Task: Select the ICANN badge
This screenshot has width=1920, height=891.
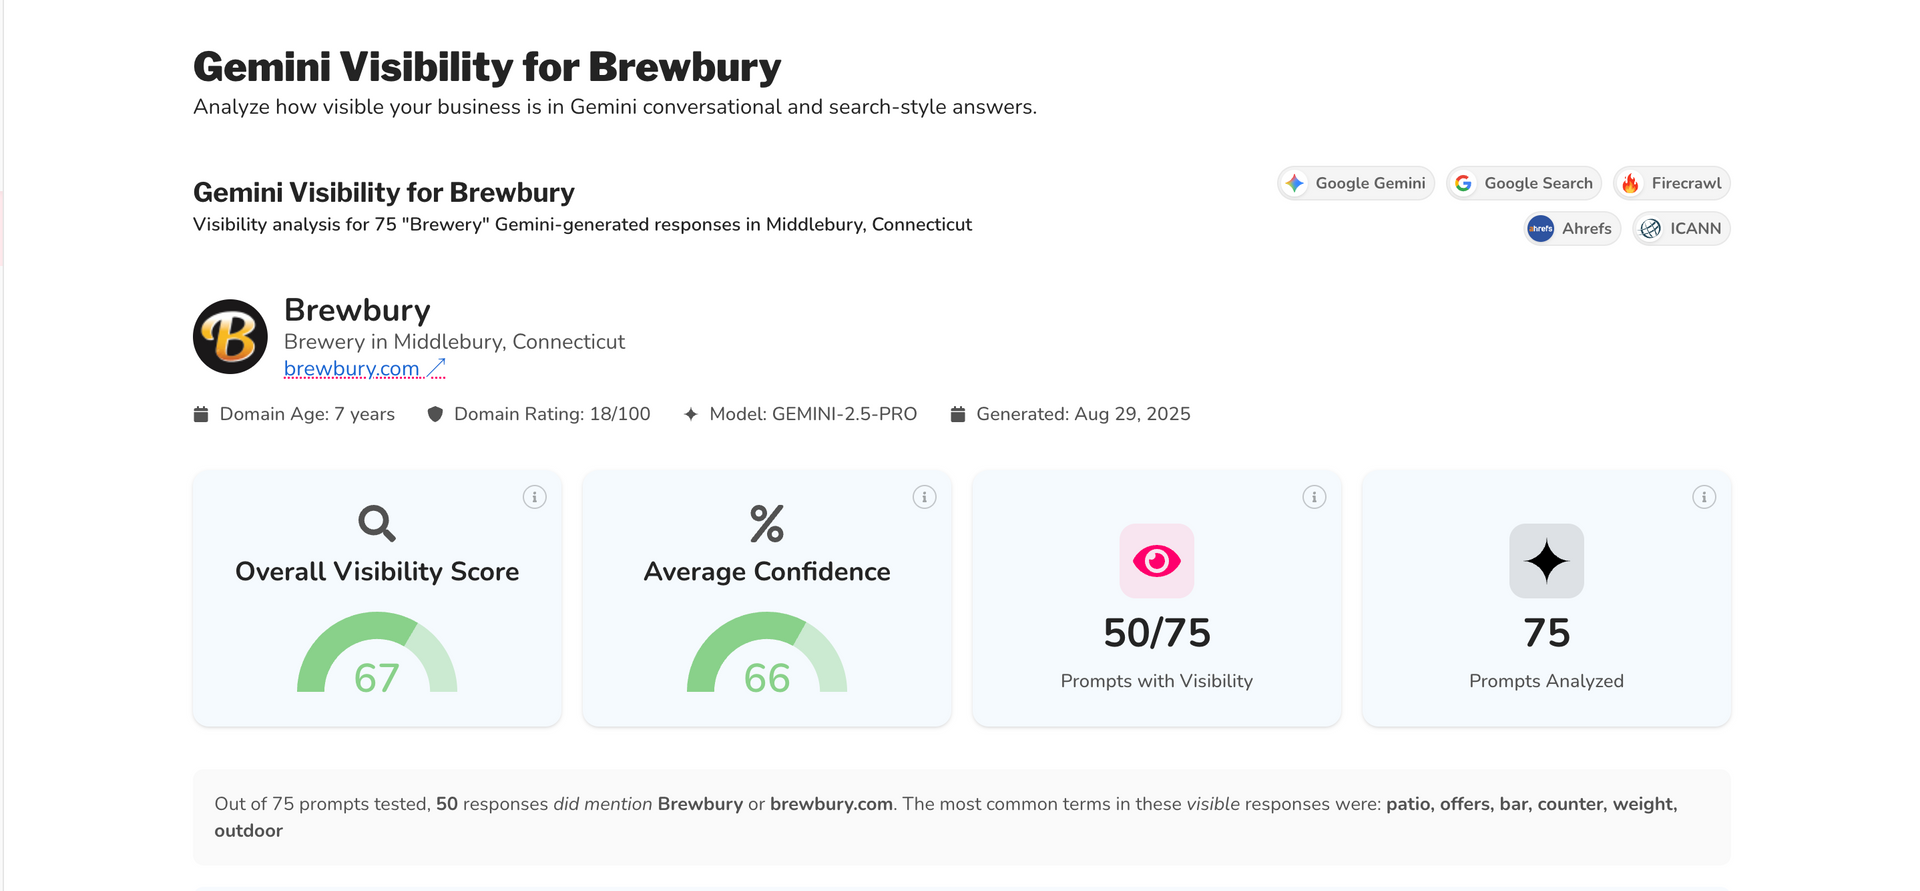Action: click(1682, 229)
